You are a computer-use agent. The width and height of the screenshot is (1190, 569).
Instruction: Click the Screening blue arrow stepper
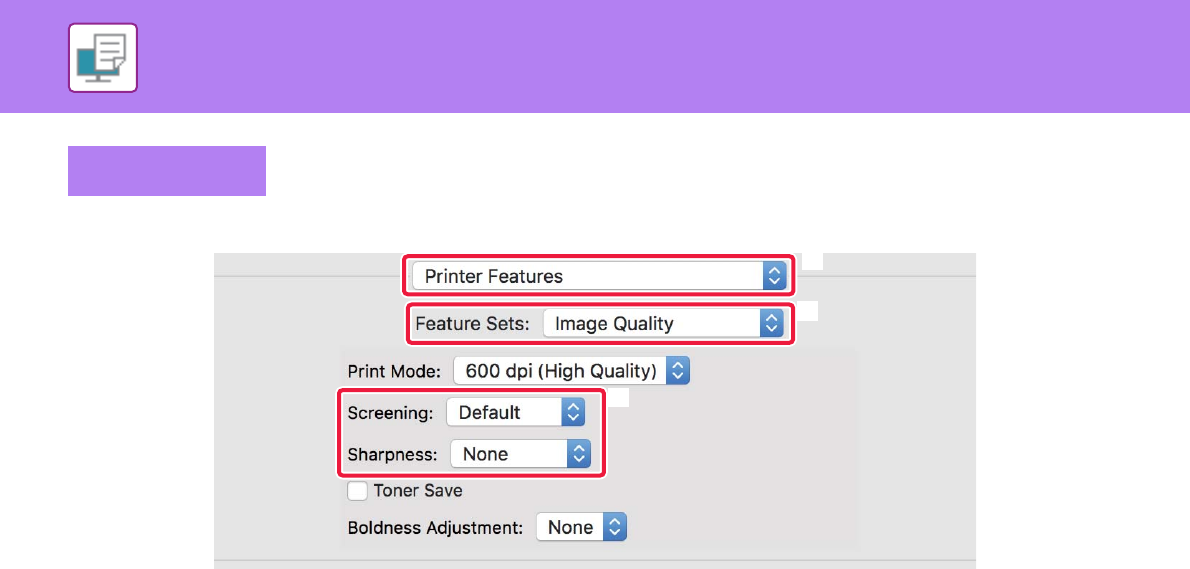(x=572, y=412)
